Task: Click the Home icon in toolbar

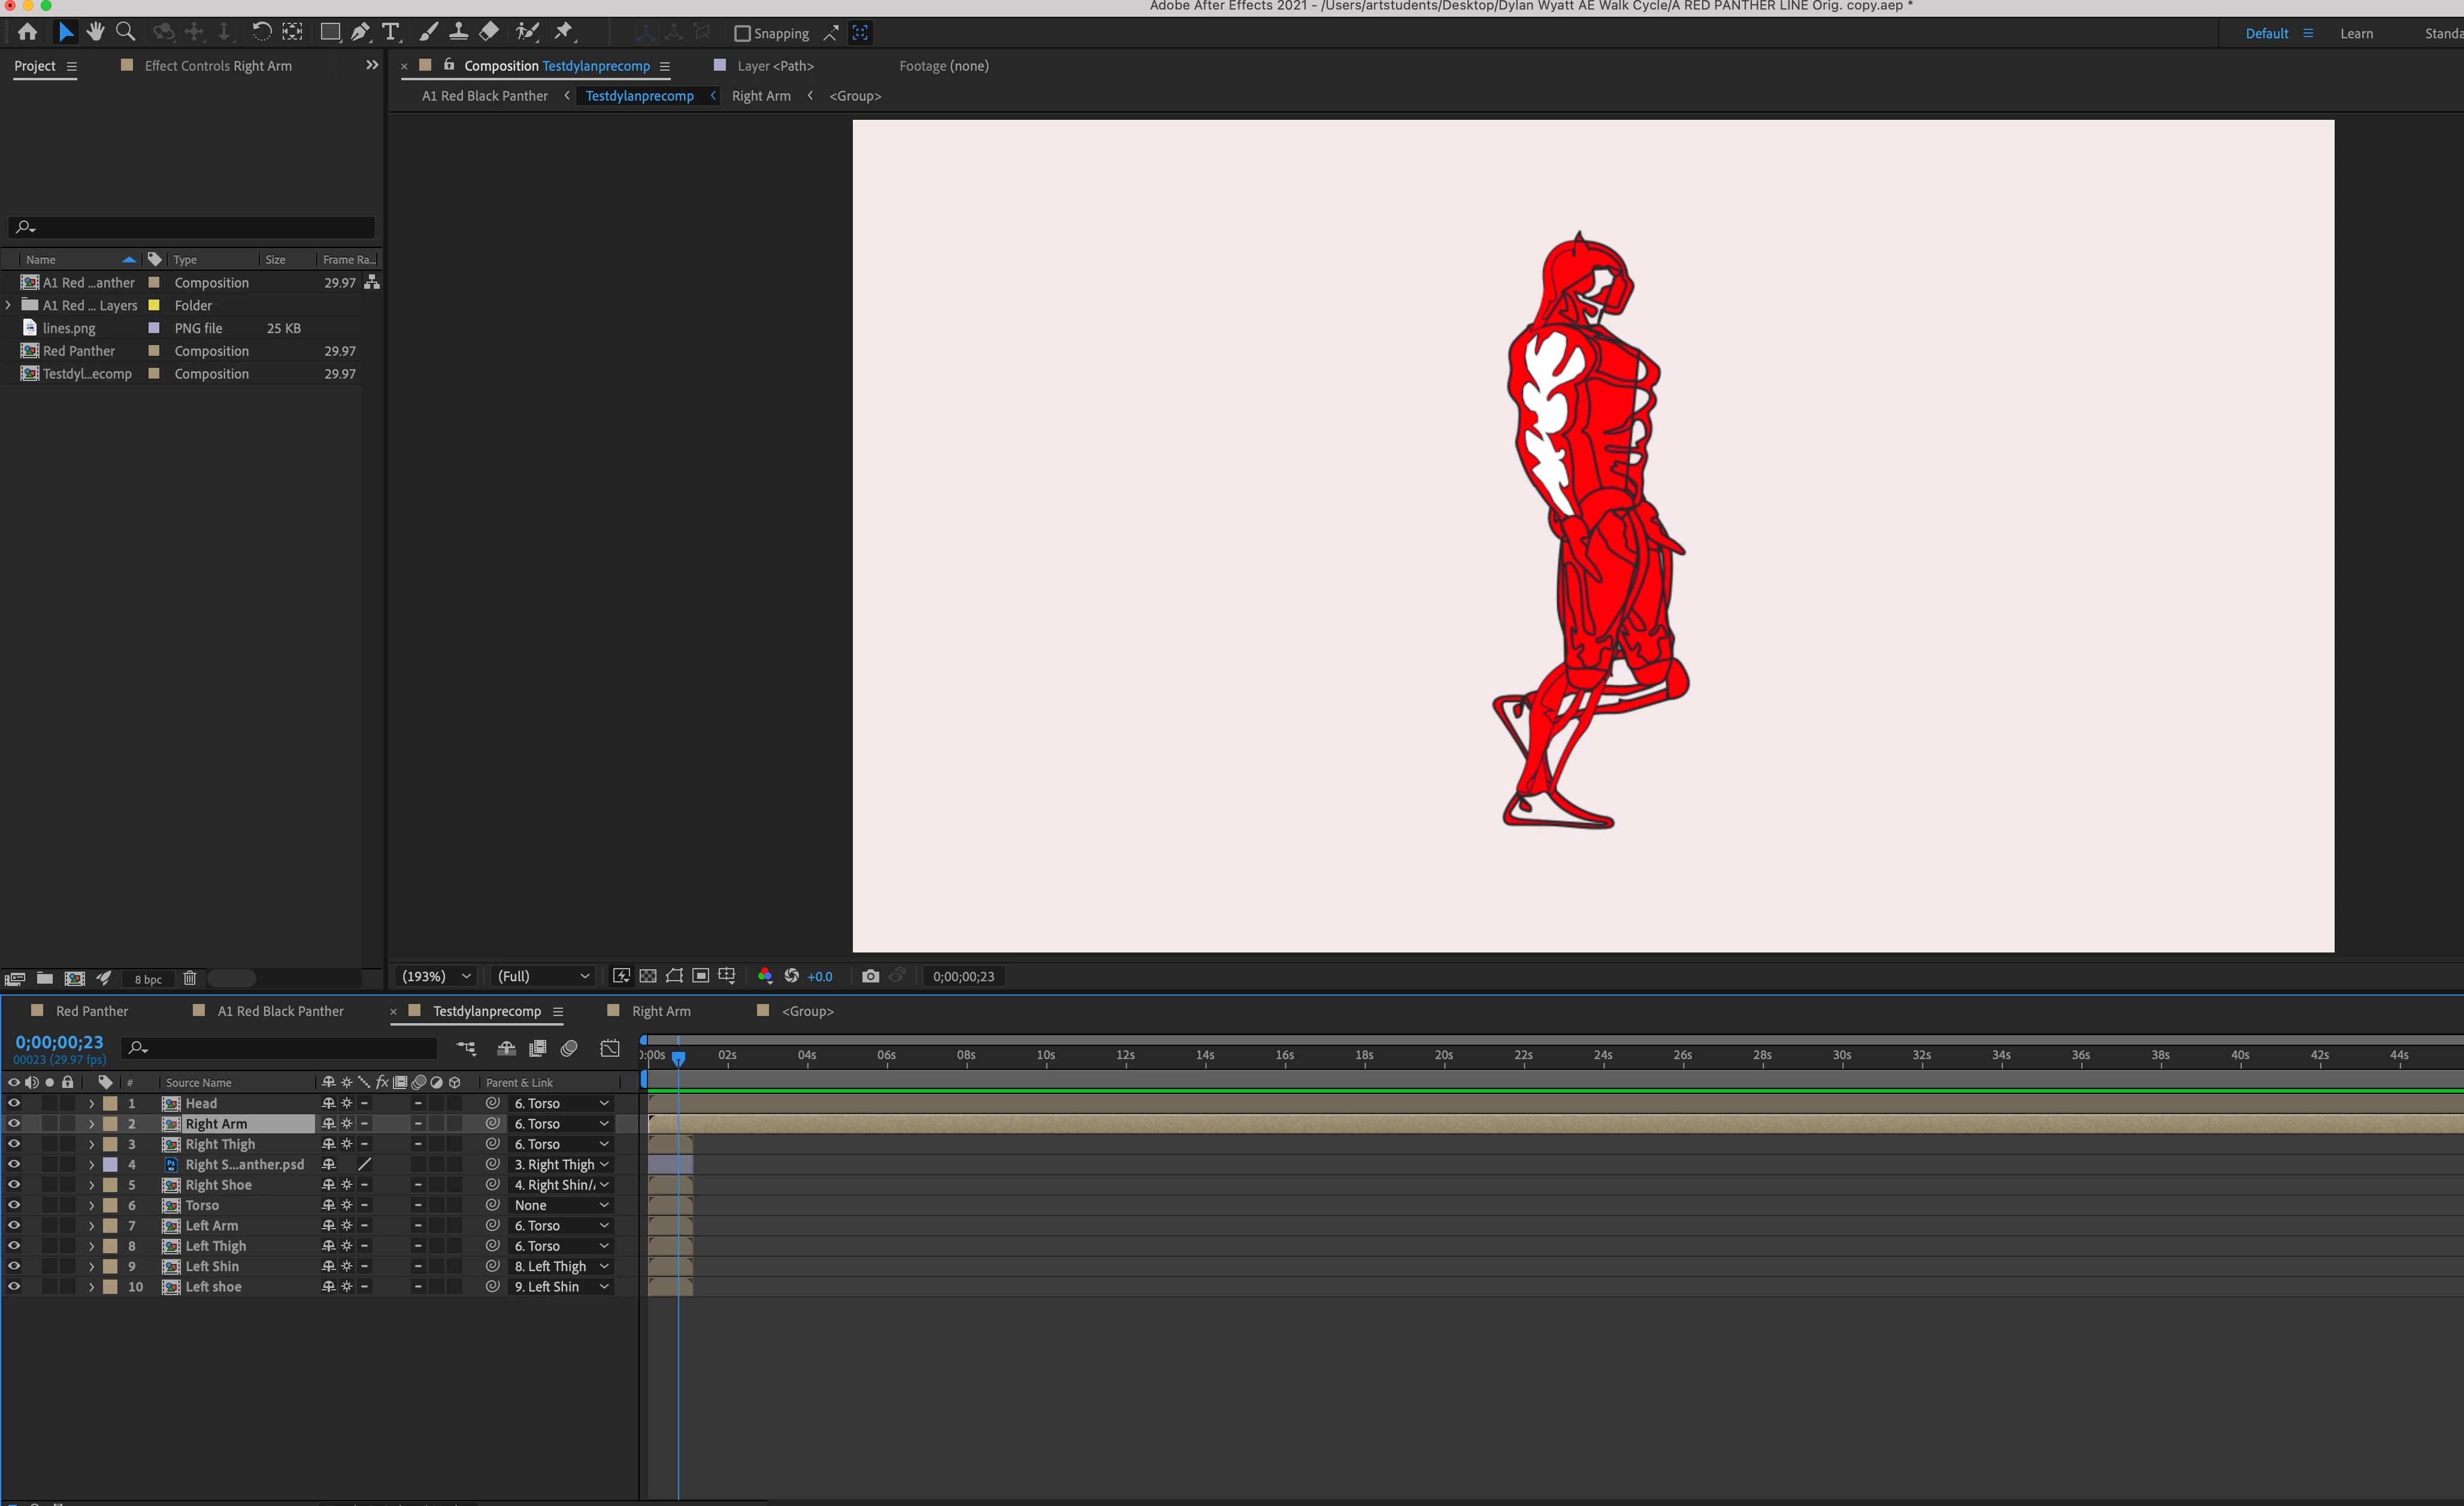Action: [28, 32]
